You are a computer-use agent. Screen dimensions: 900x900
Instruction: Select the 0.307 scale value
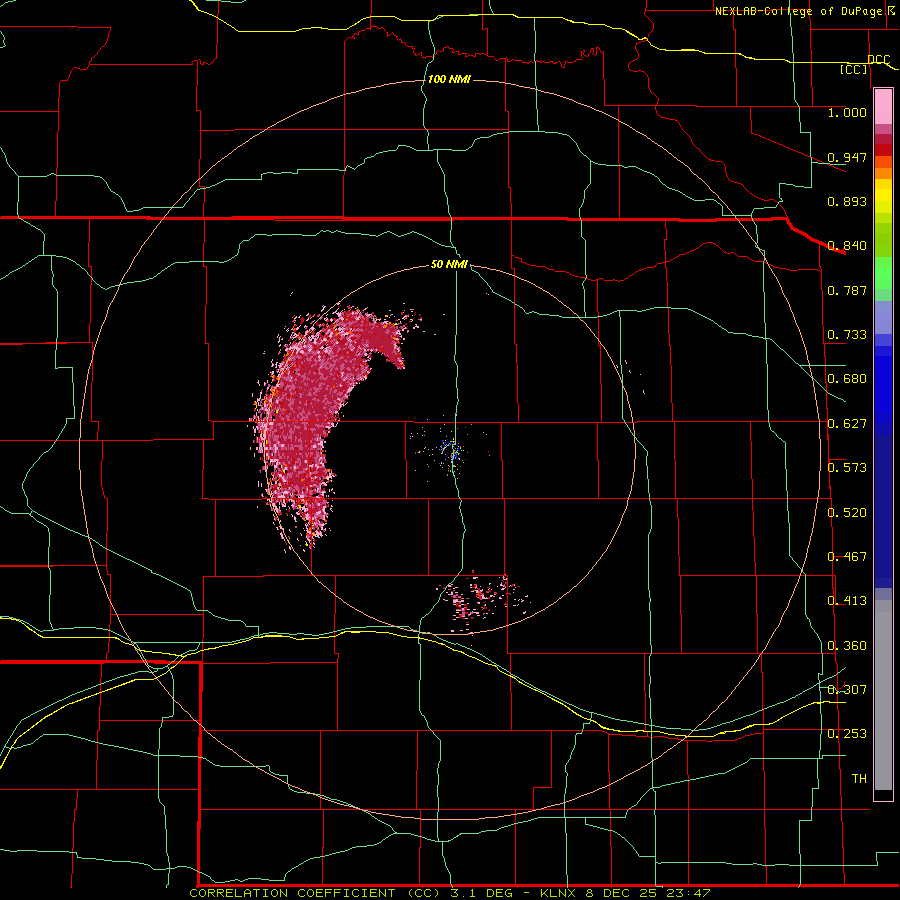(847, 690)
